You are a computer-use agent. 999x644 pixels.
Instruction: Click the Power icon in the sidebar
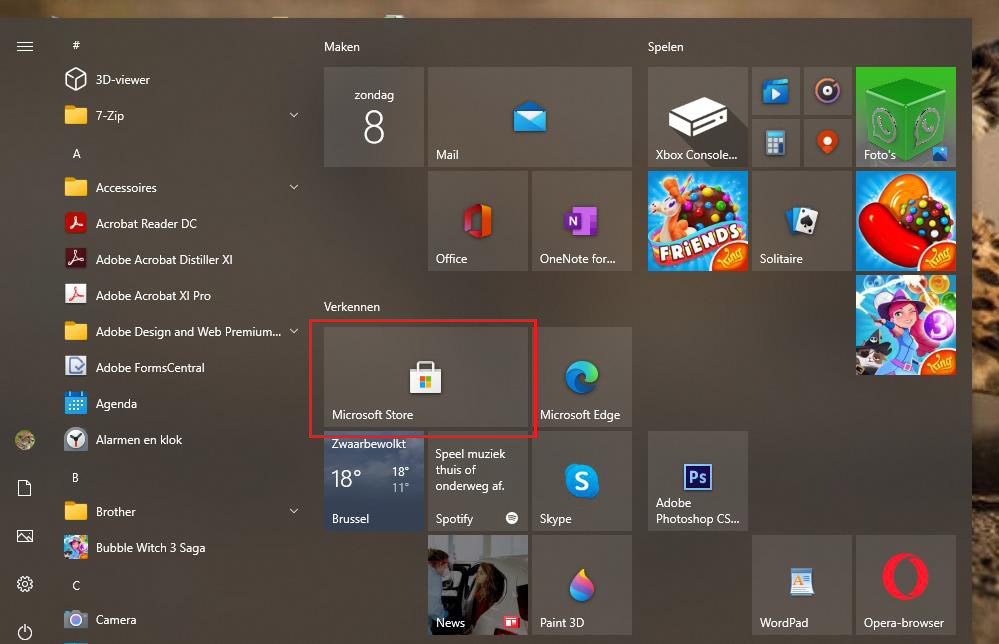click(x=25, y=632)
